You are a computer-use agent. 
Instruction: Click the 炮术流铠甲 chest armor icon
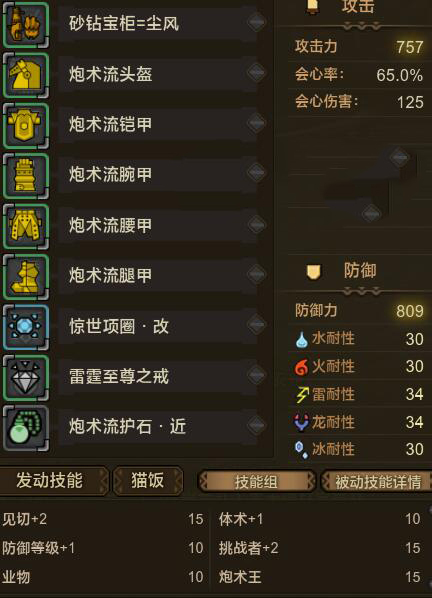coord(26,125)
